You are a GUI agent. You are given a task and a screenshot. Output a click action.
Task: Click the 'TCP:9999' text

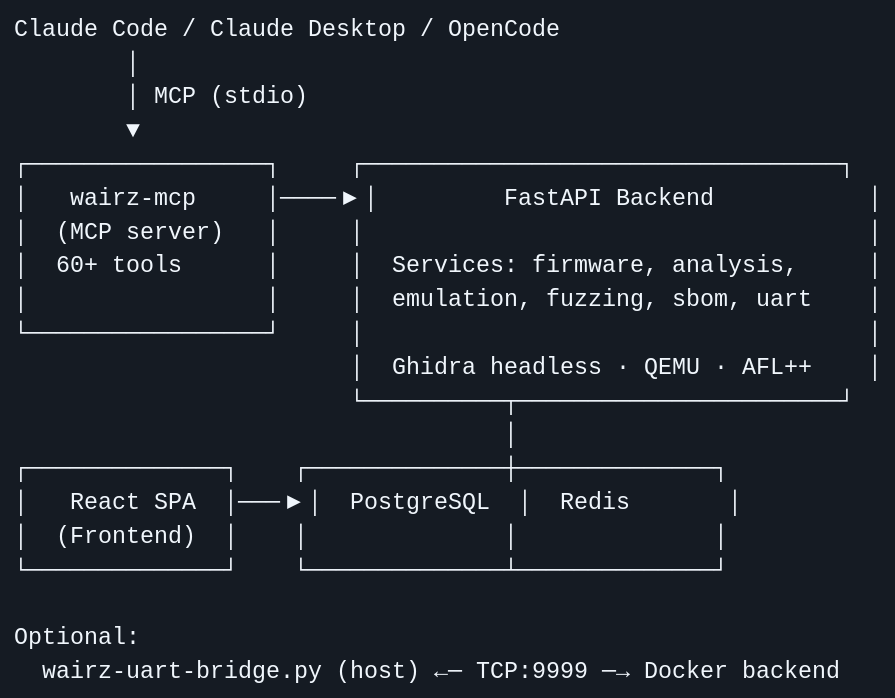click(x=531, y=671)
